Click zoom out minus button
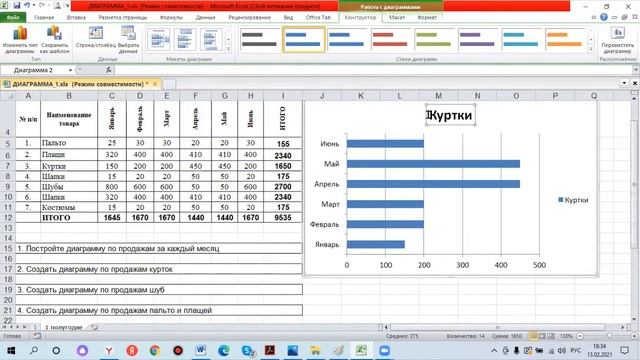This screenshot has height=360, width=640. [580, 336]
